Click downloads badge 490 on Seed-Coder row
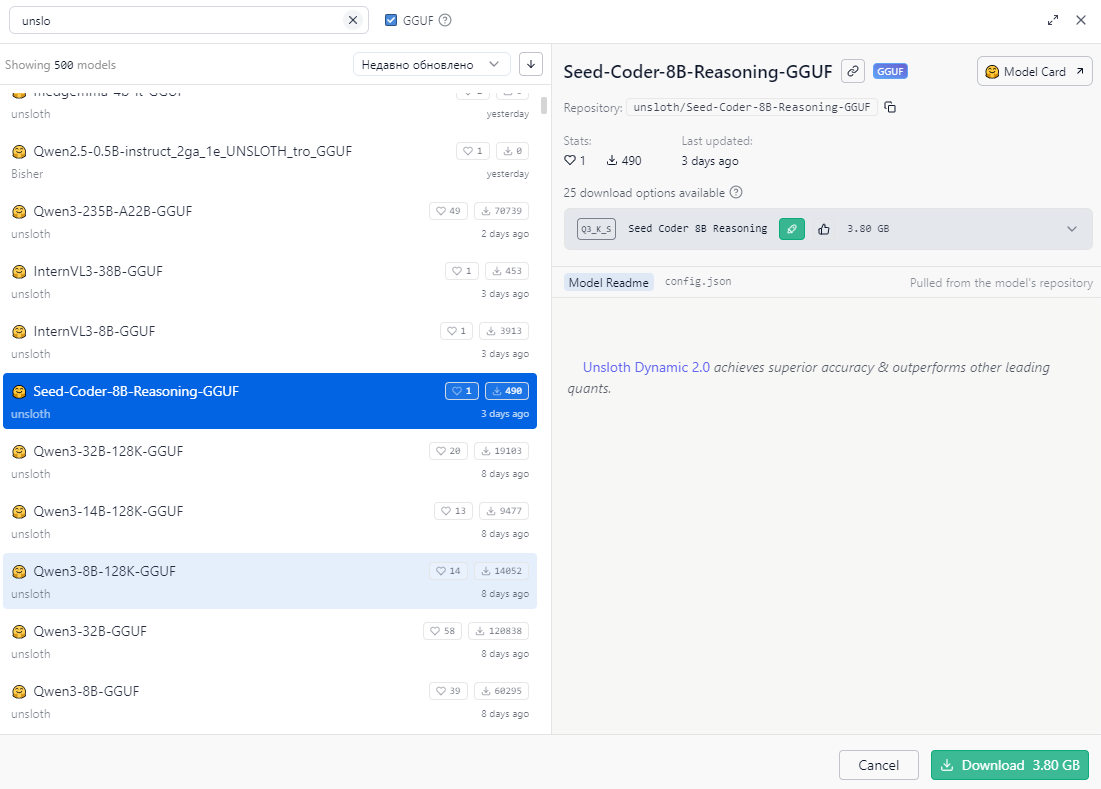 pos(507,391)
